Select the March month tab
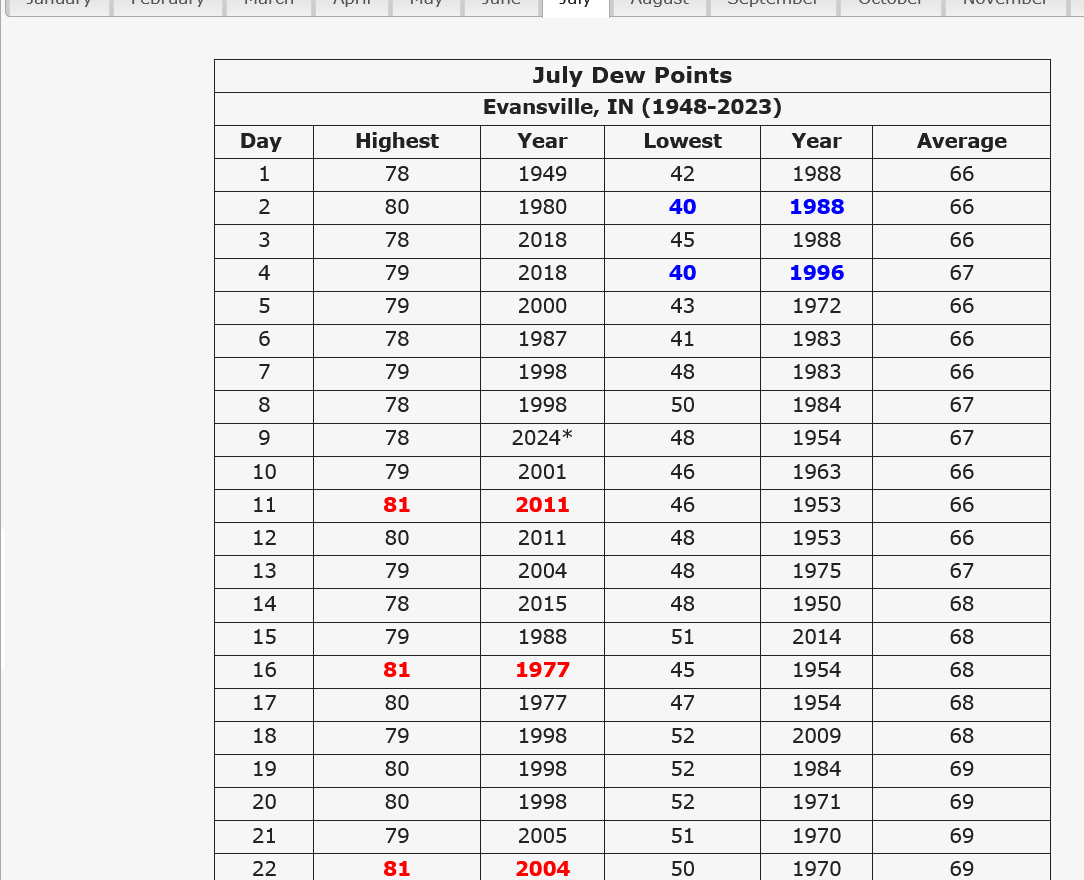The height and width of the screenshot is (880, 1084). [269, 6]
